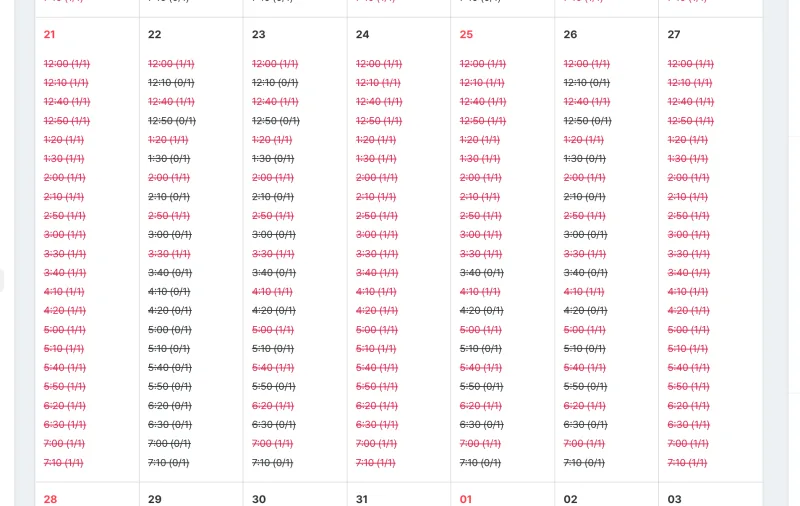Select 2:50 (1/1) slot on day 24
The height and width of the screenshot is (506, 800).
[x=377, y=216]
